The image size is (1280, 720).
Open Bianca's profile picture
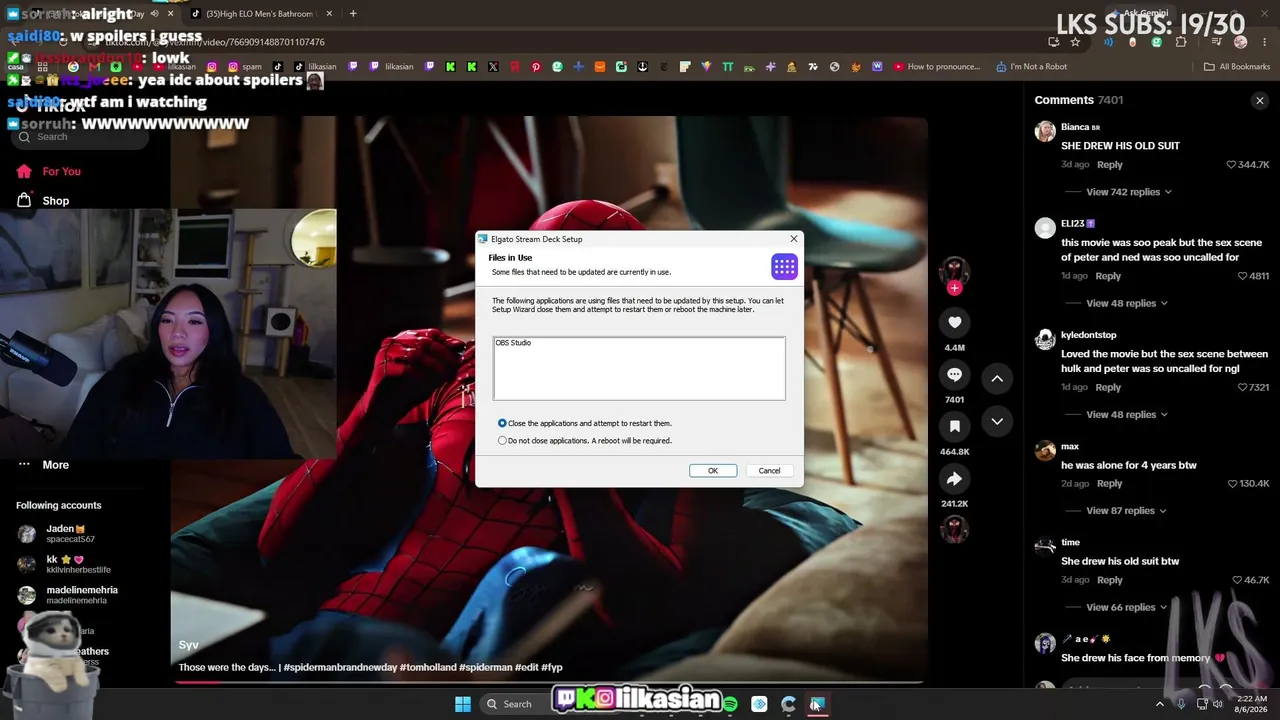(1045, 131)
